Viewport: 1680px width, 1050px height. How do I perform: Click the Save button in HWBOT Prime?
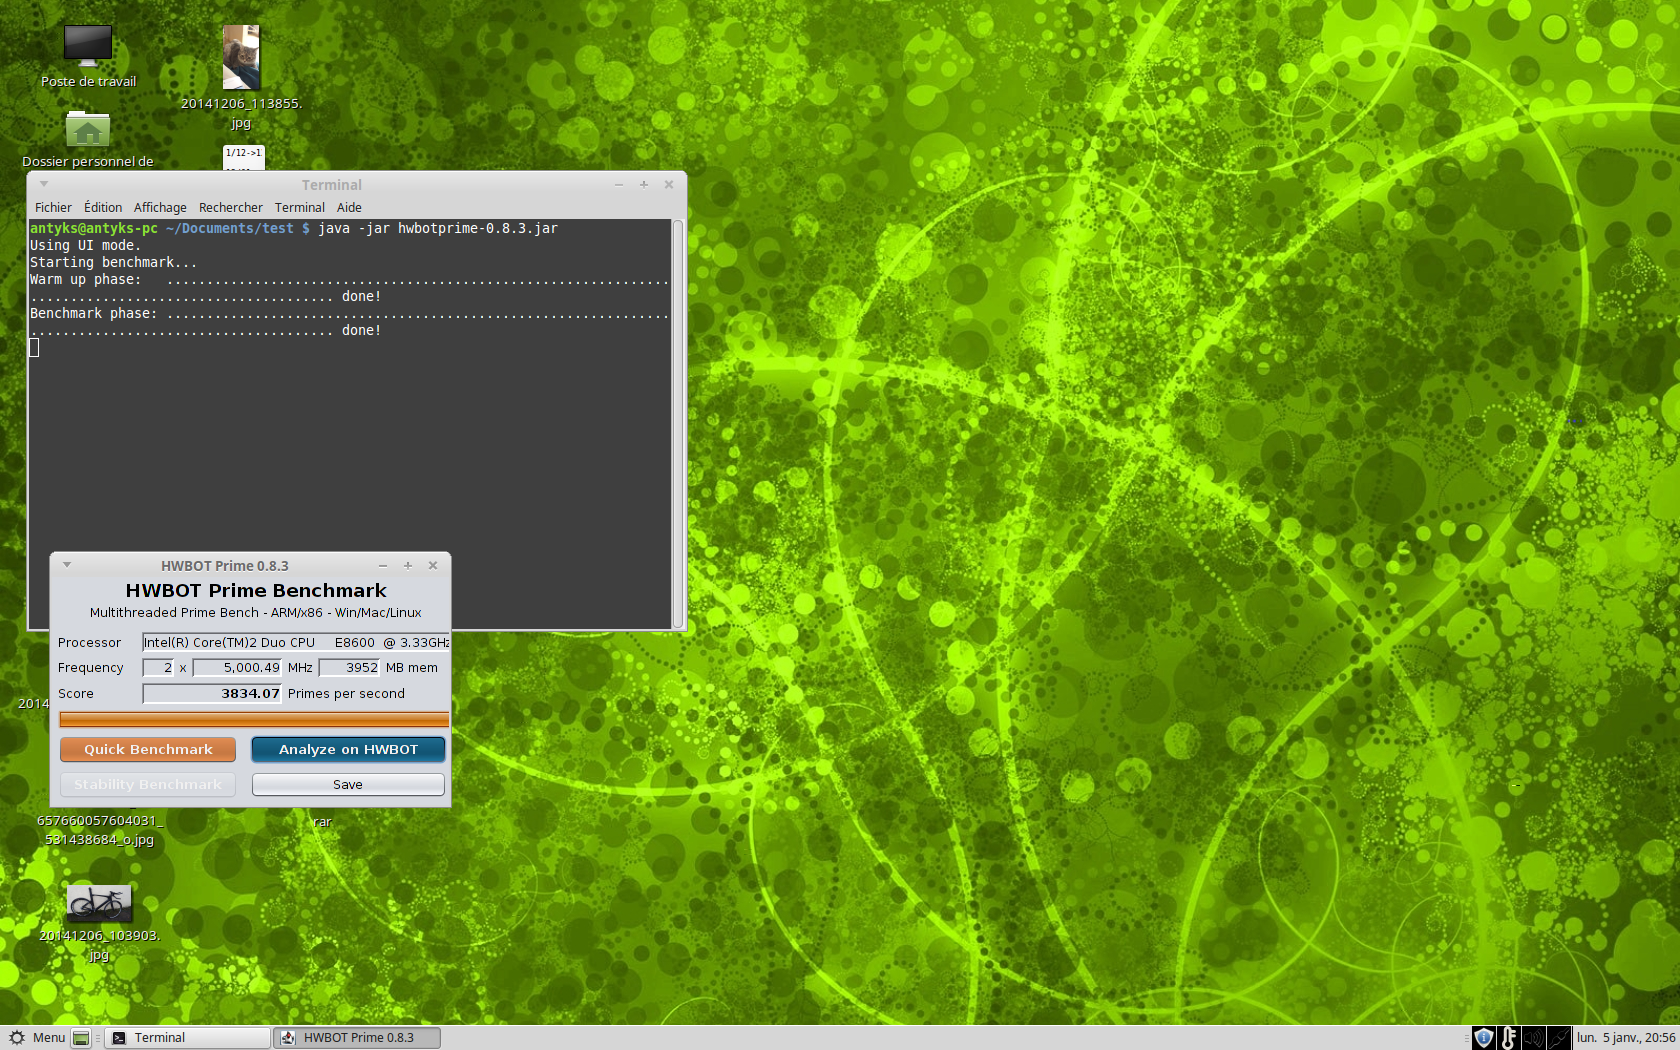click(348, 784)
